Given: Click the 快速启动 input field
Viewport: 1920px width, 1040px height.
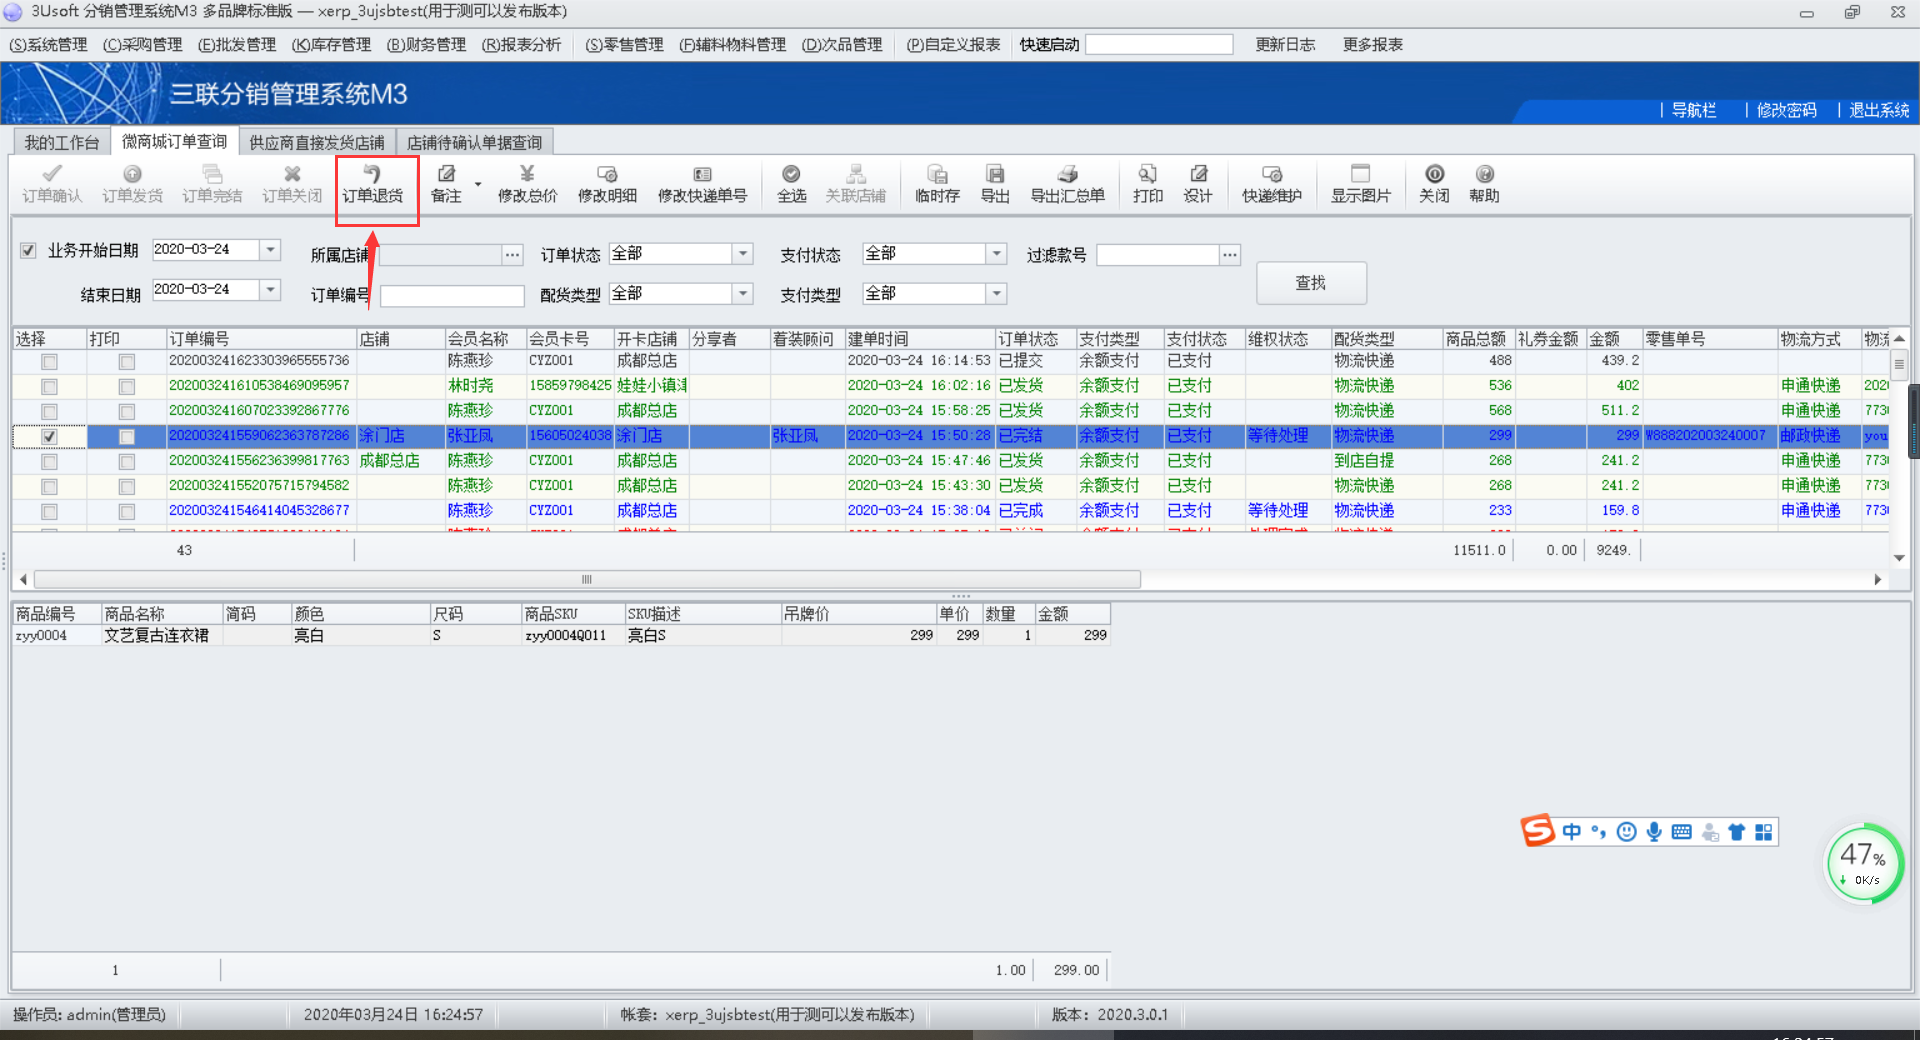Looking at the screenshot, I should point(1159,45).
